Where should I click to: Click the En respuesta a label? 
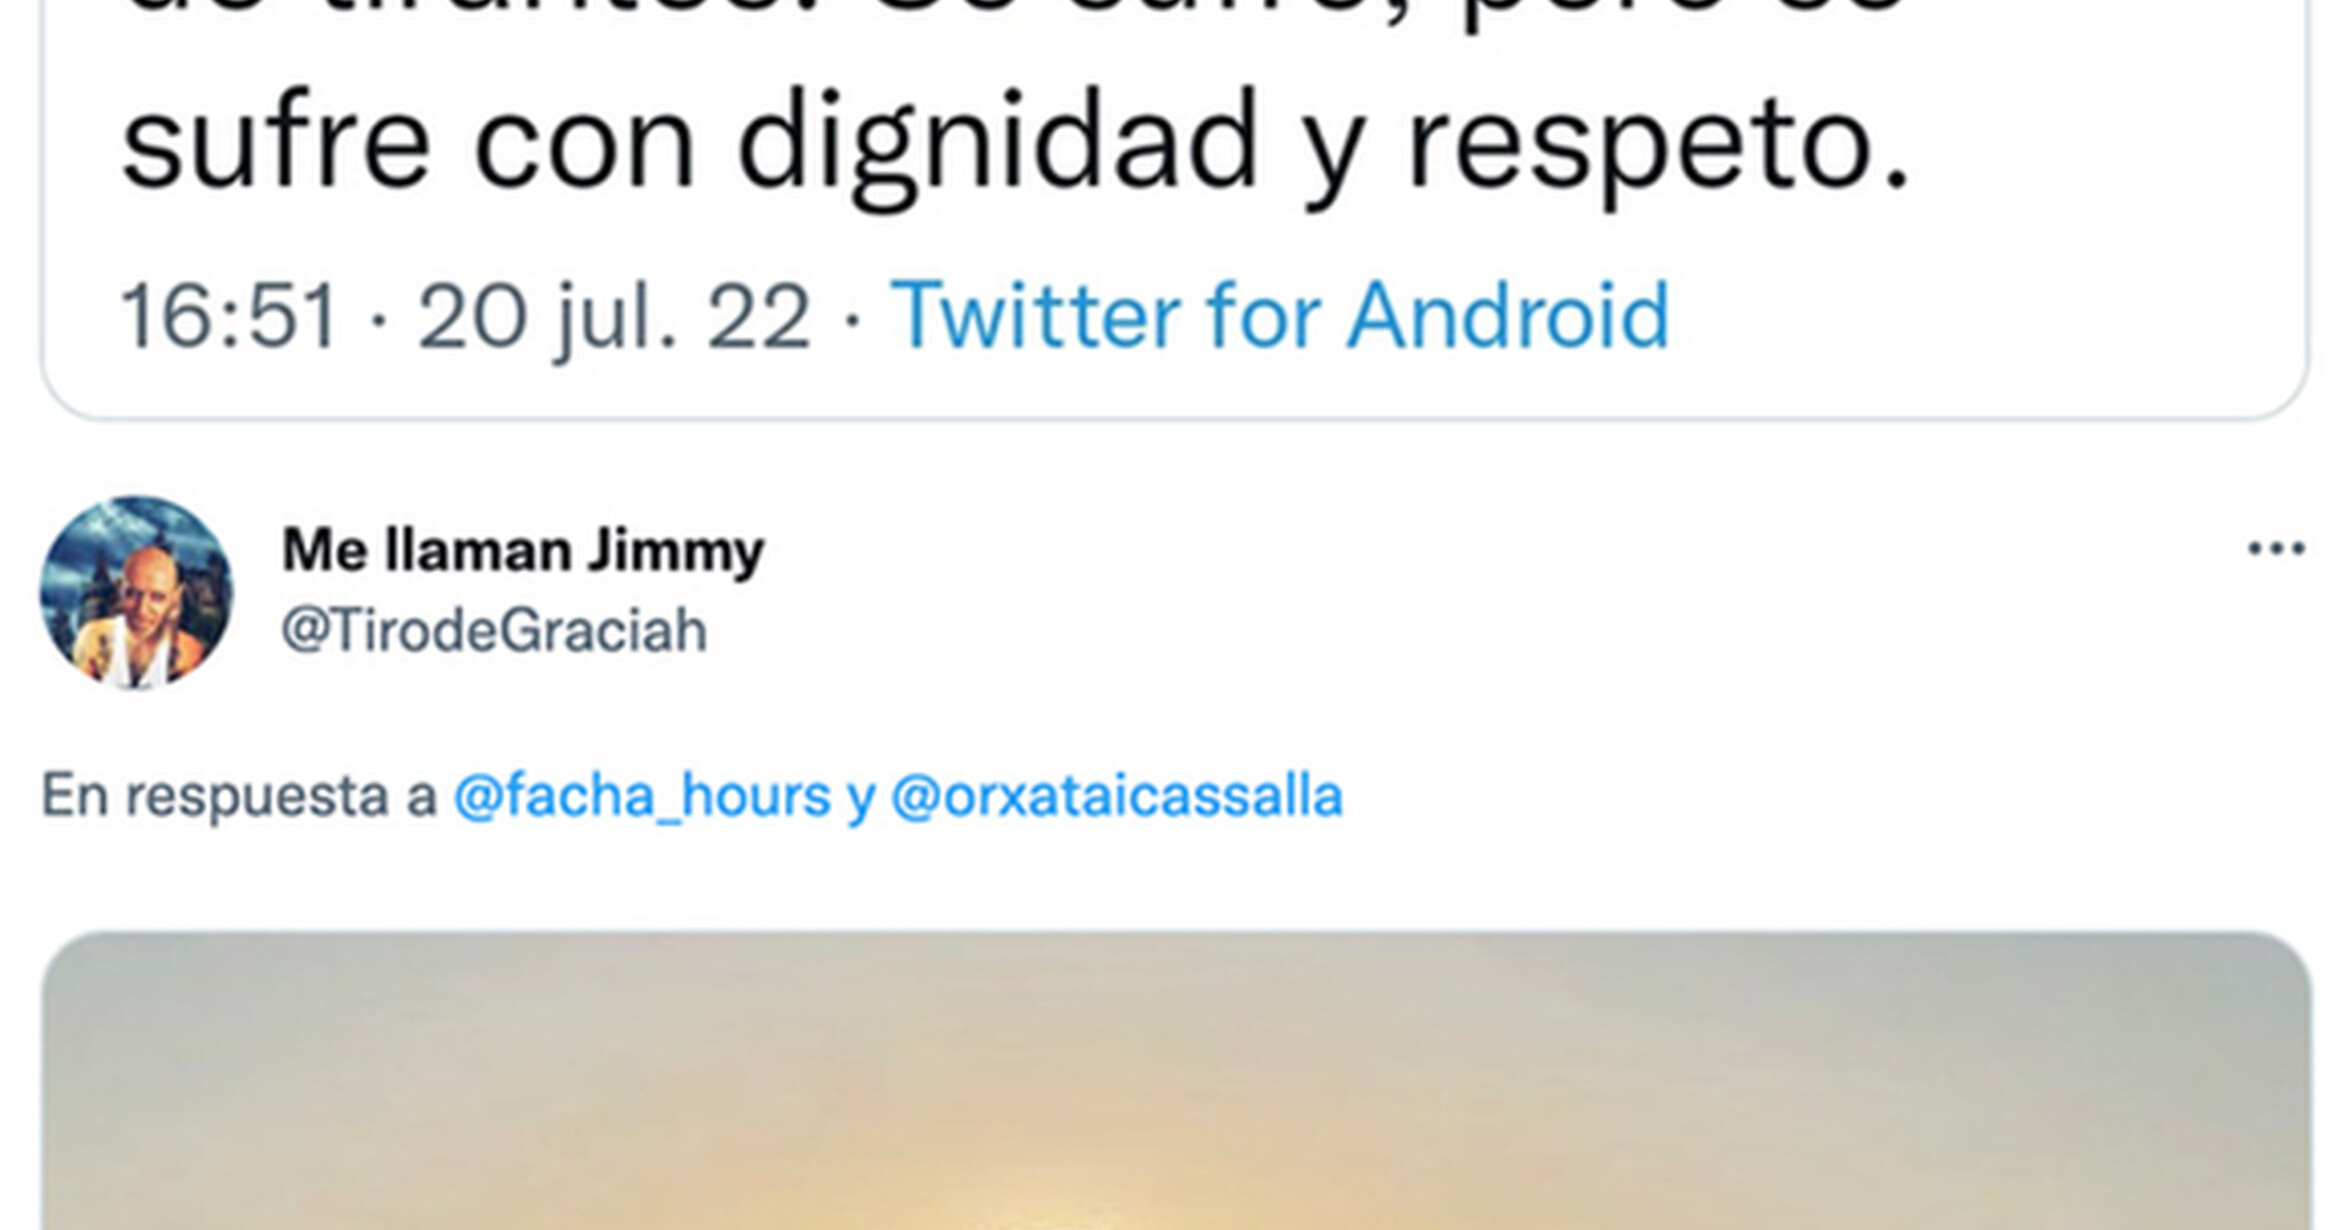(239, 796)
